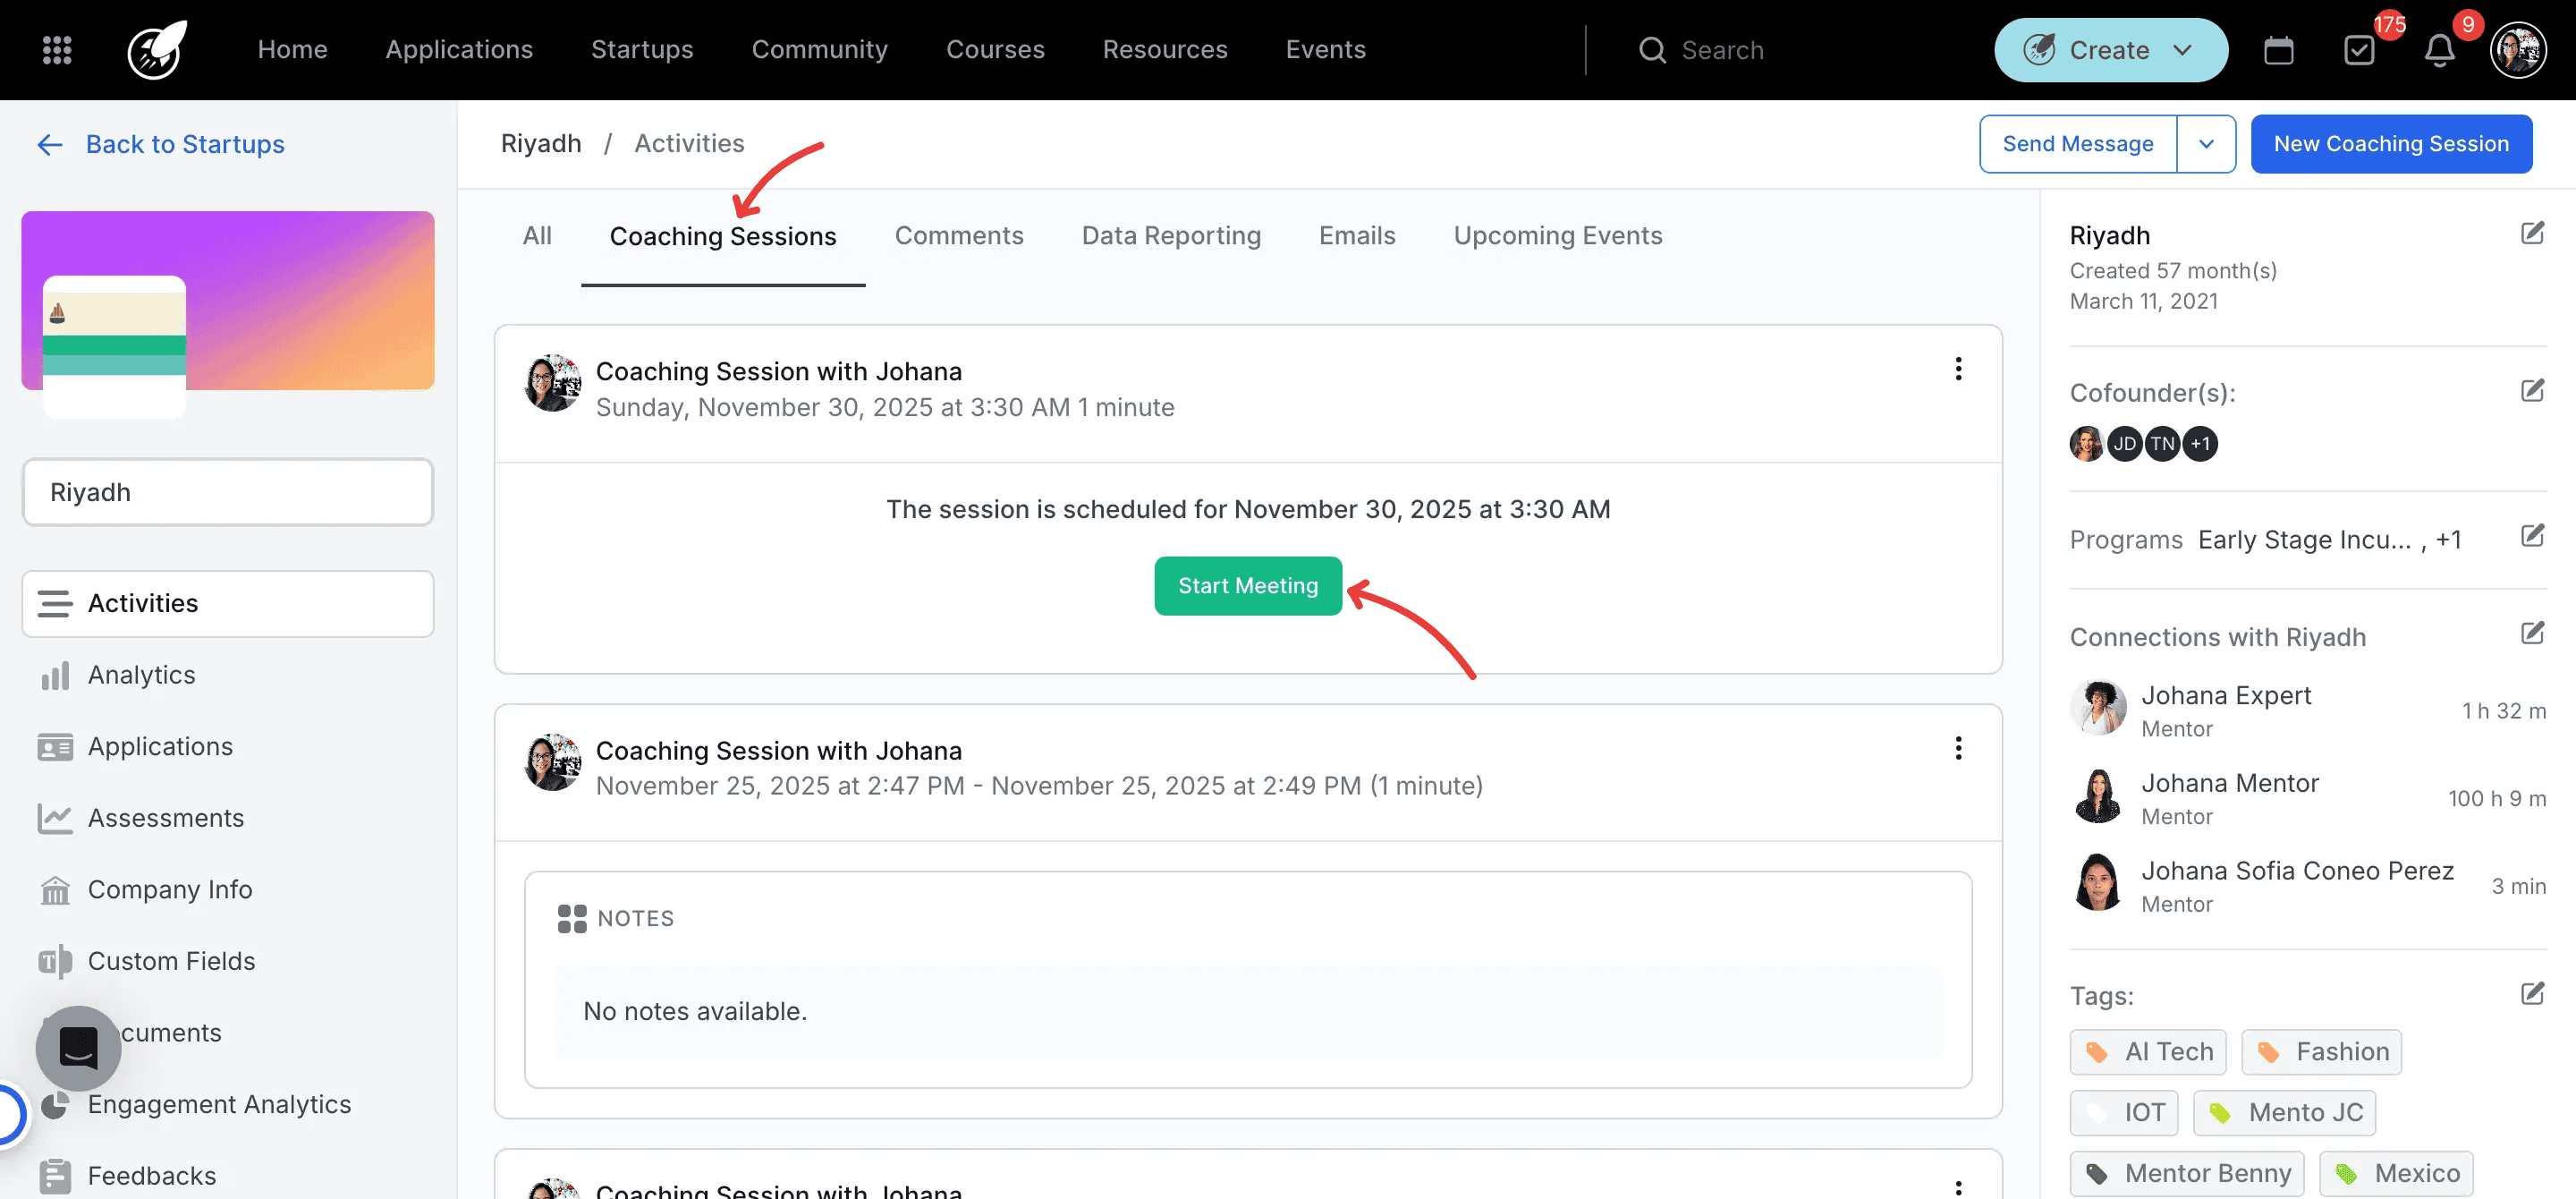Open the Send Message dropdown arrow
This screenshot has height=1199, width=2576.
(2207, 143)
